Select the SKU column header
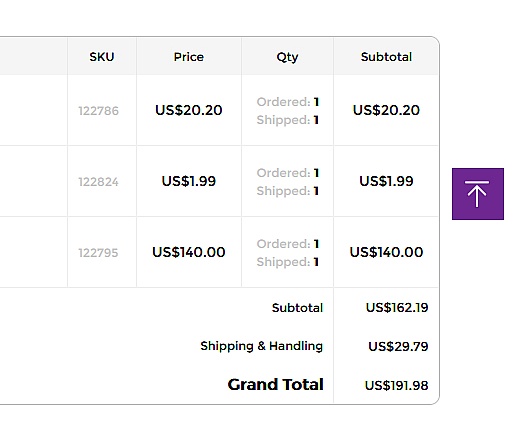This screenshot has height=433, width=520. [x=102, y=57]
